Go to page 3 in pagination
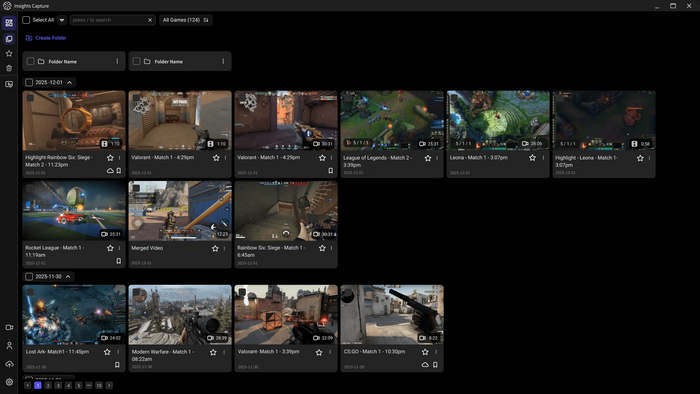The height and width of the screenshot is (394, 700). (x=58, y=385)
